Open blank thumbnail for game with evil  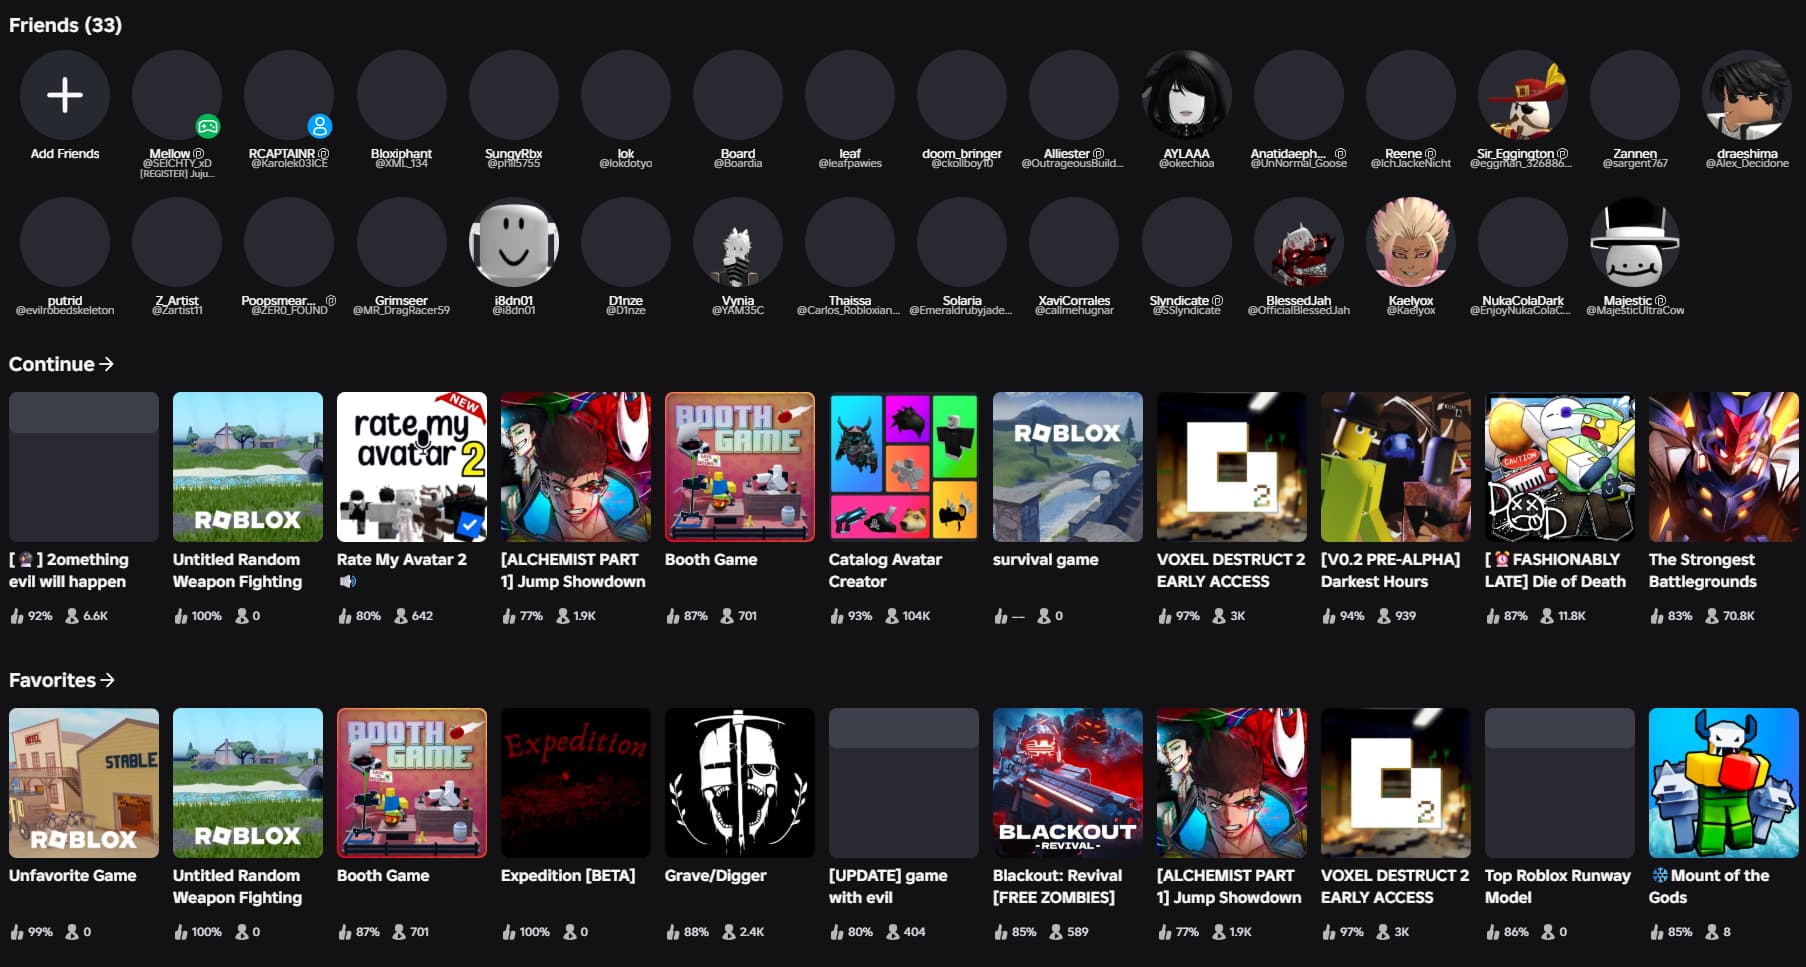(x=904, y=783)
